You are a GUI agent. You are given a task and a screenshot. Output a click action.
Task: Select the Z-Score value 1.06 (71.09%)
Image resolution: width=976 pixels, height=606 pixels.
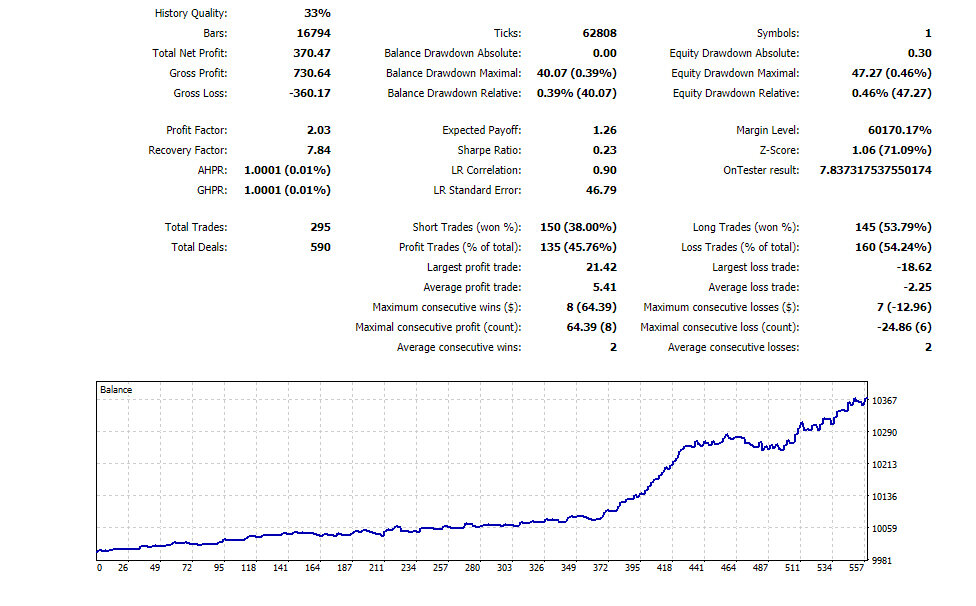point(891,150)
